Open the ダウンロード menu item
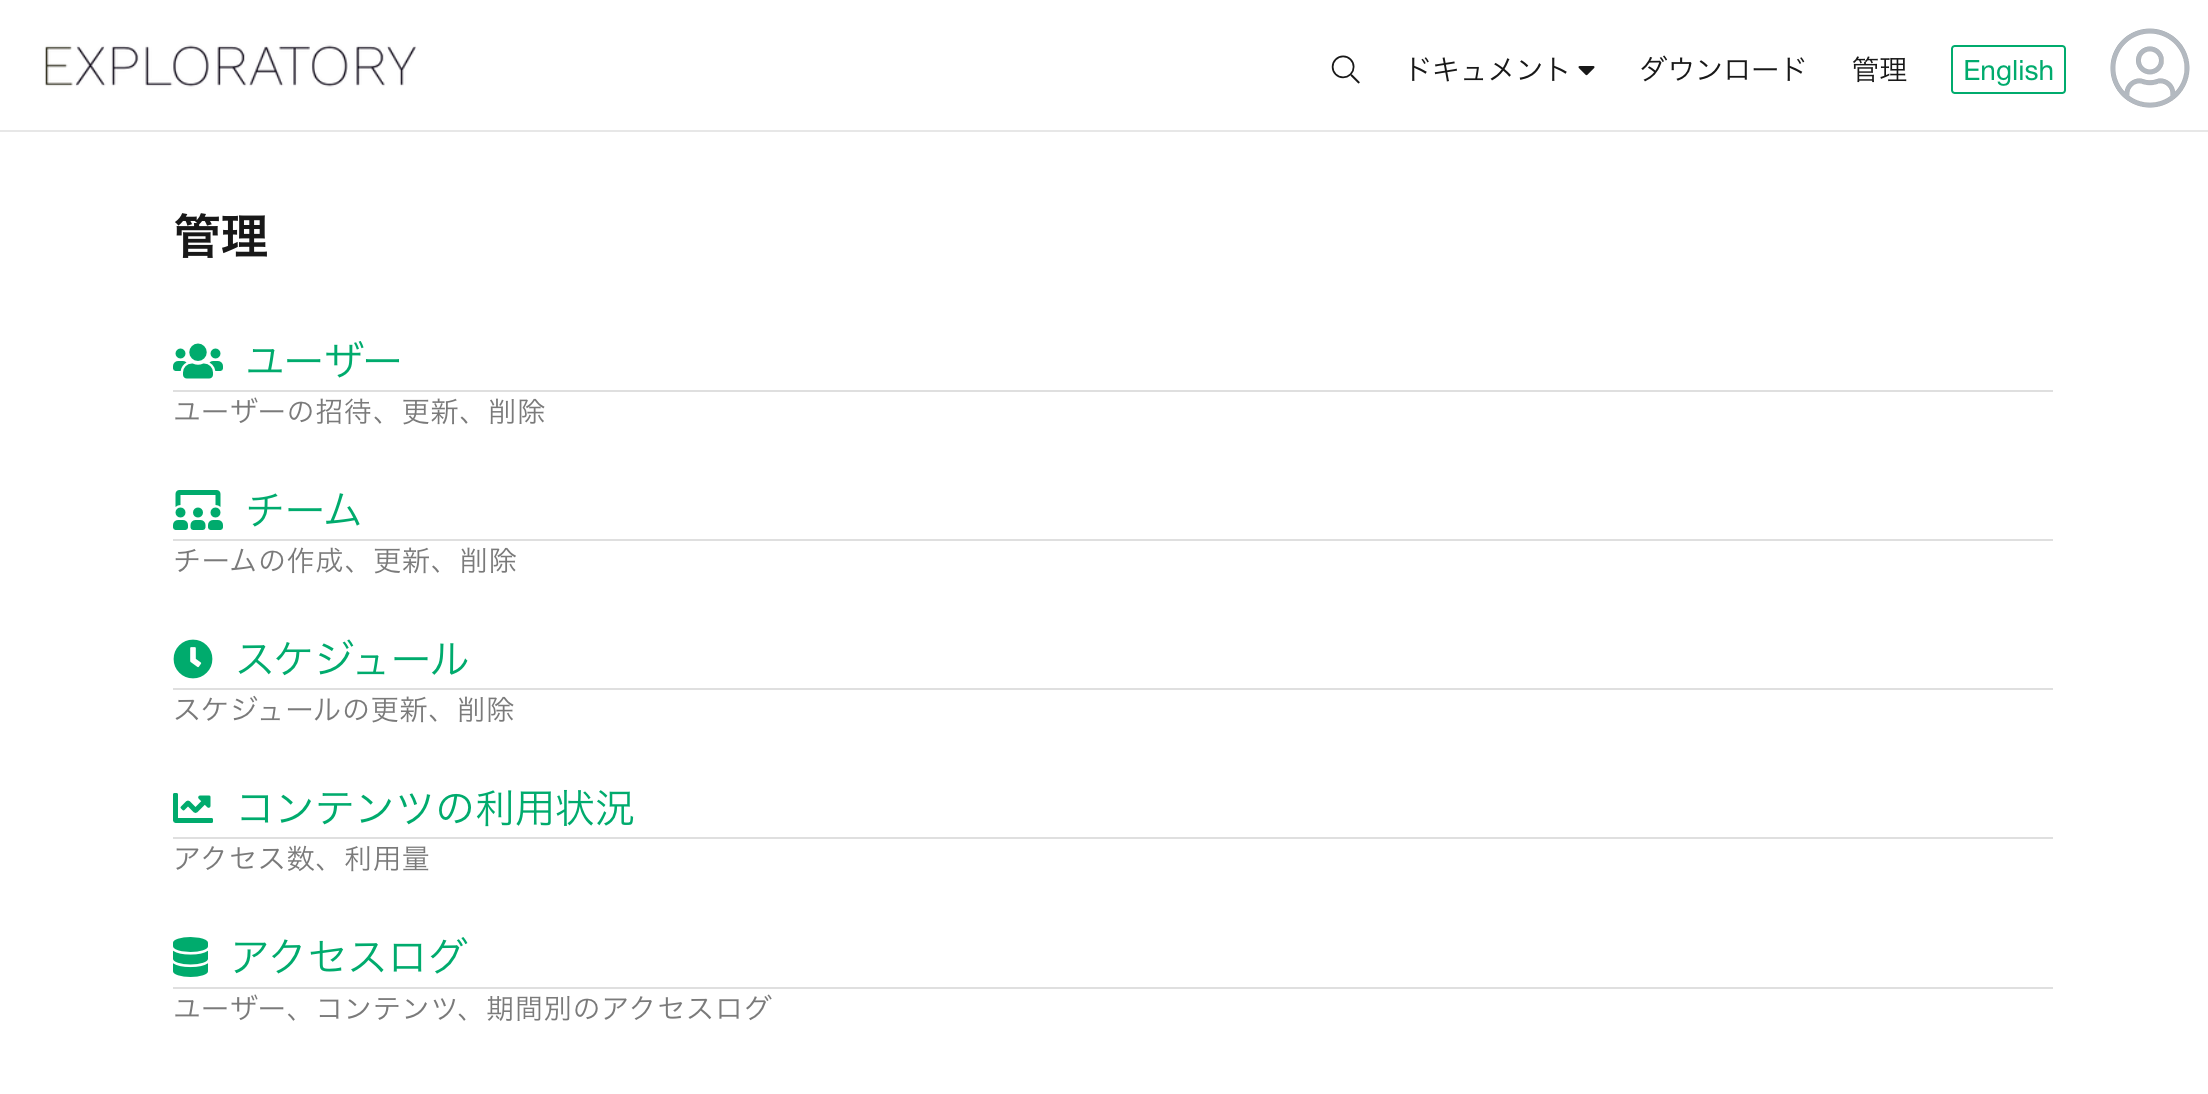The height and width of the screenshot is (1094, 2208). [x=1723, y=69]
